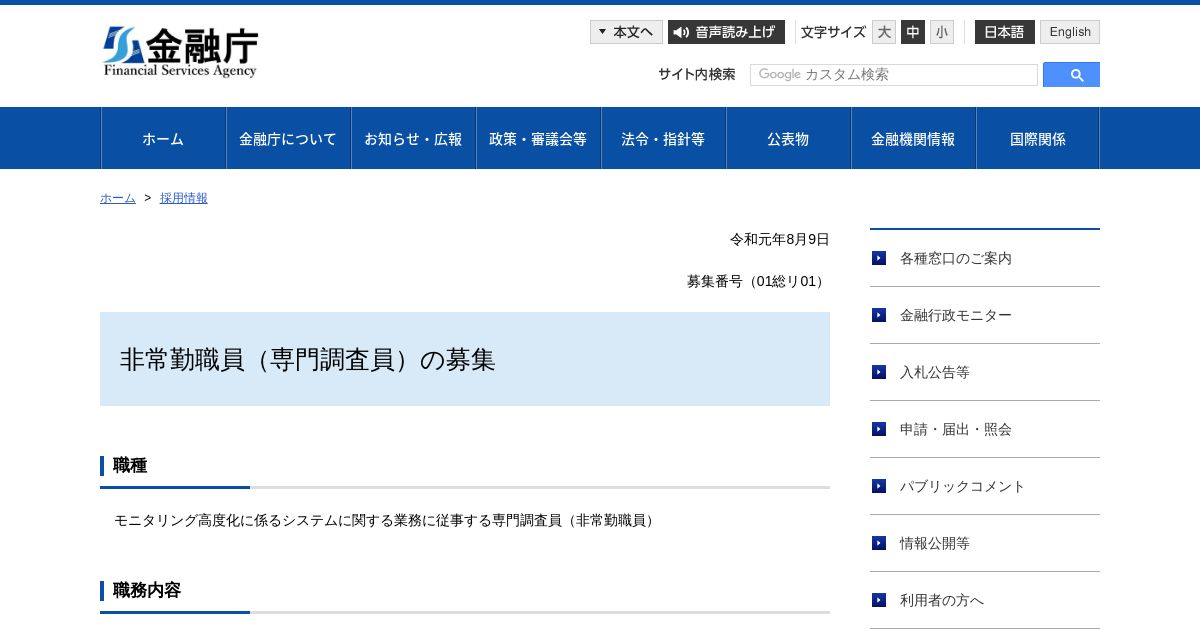Viewport: 1200px width, 630px height.
Task: Switch language to English
Action: pos(1070,32)
